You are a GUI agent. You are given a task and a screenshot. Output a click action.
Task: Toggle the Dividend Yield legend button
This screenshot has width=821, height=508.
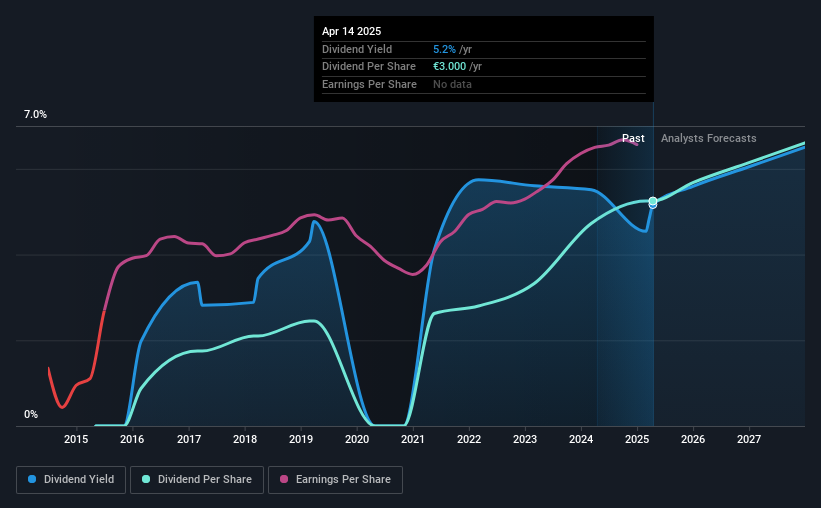71,480
